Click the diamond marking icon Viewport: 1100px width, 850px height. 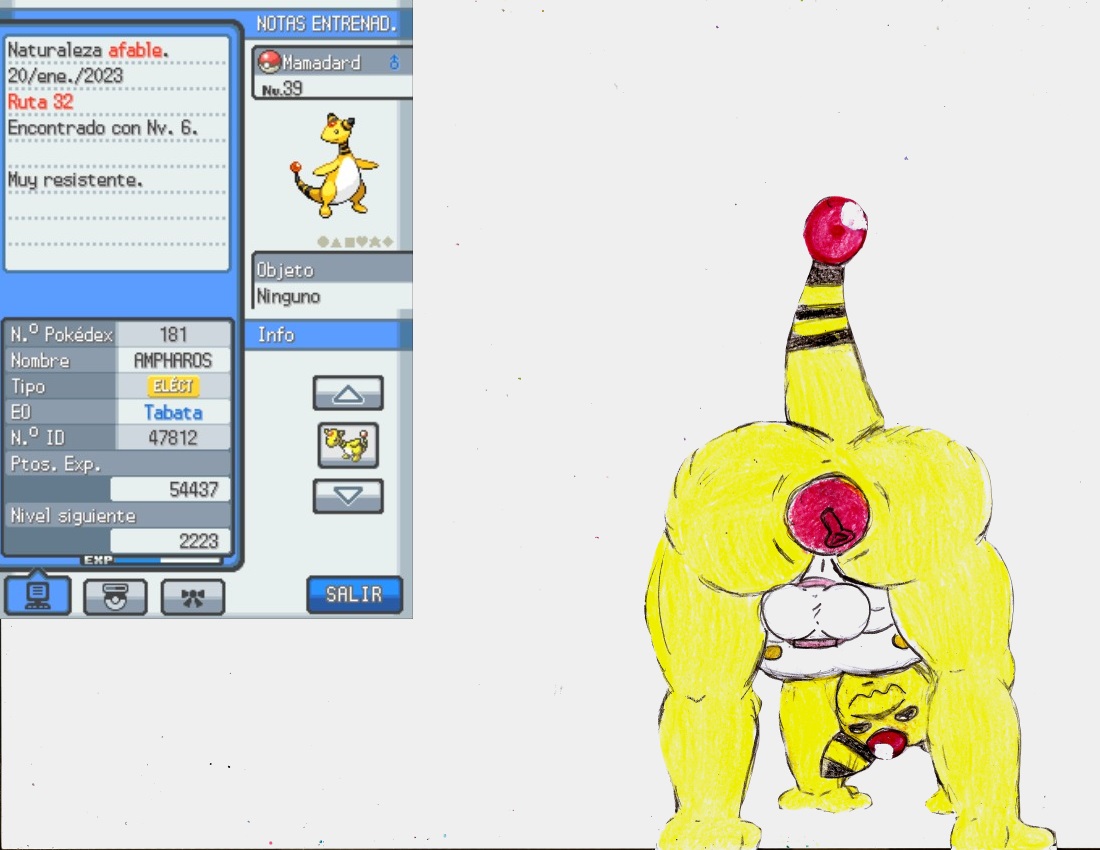coord(387,242)
